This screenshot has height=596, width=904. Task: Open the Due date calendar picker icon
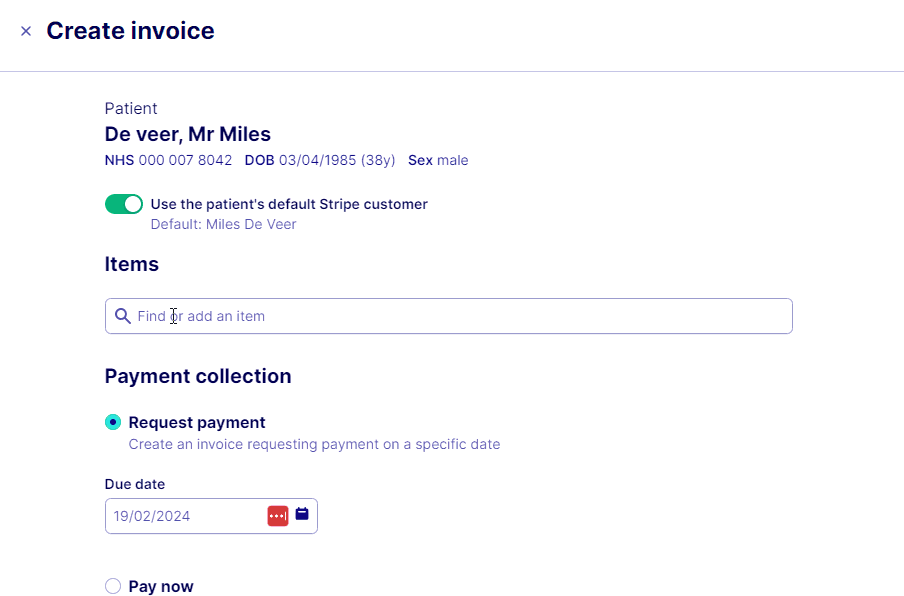click(x=302, y=515)
